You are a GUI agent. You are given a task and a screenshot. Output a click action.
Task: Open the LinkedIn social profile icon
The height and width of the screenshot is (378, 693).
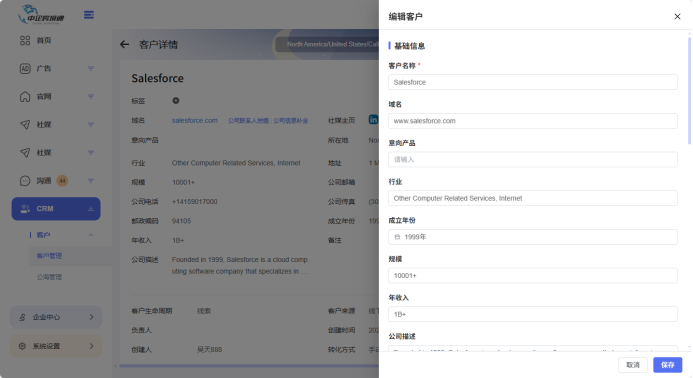tap(373, 120)
